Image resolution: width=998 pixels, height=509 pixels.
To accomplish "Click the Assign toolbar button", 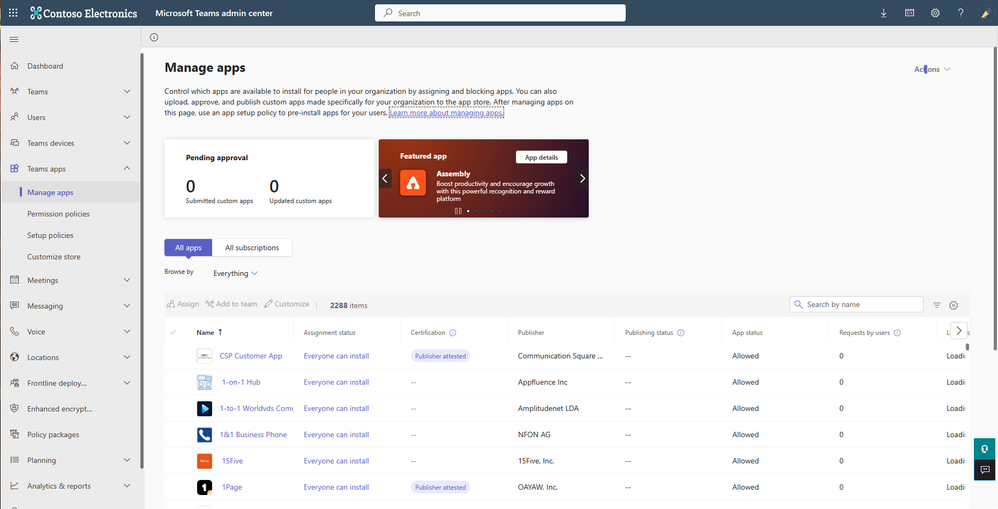I will [183, 304].
